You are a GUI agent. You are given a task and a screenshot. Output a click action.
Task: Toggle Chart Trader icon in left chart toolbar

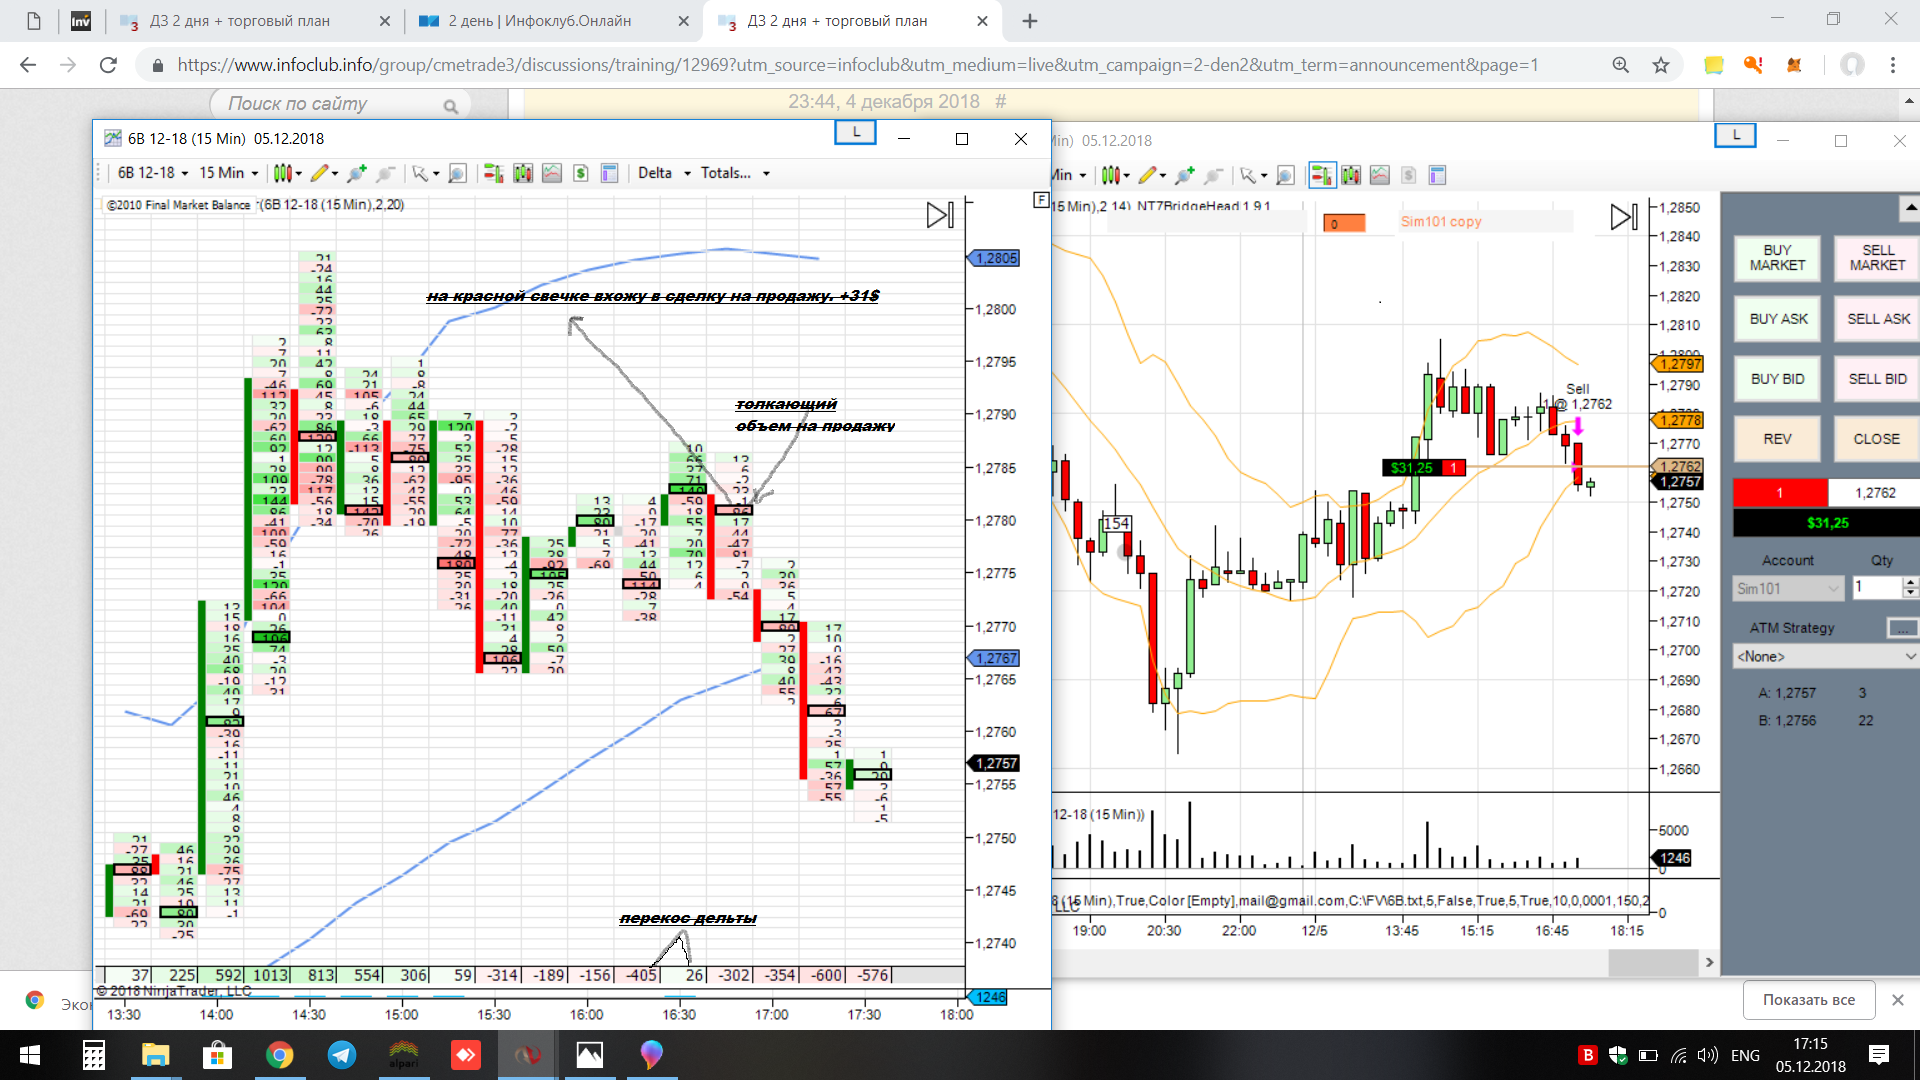[493, 173]
